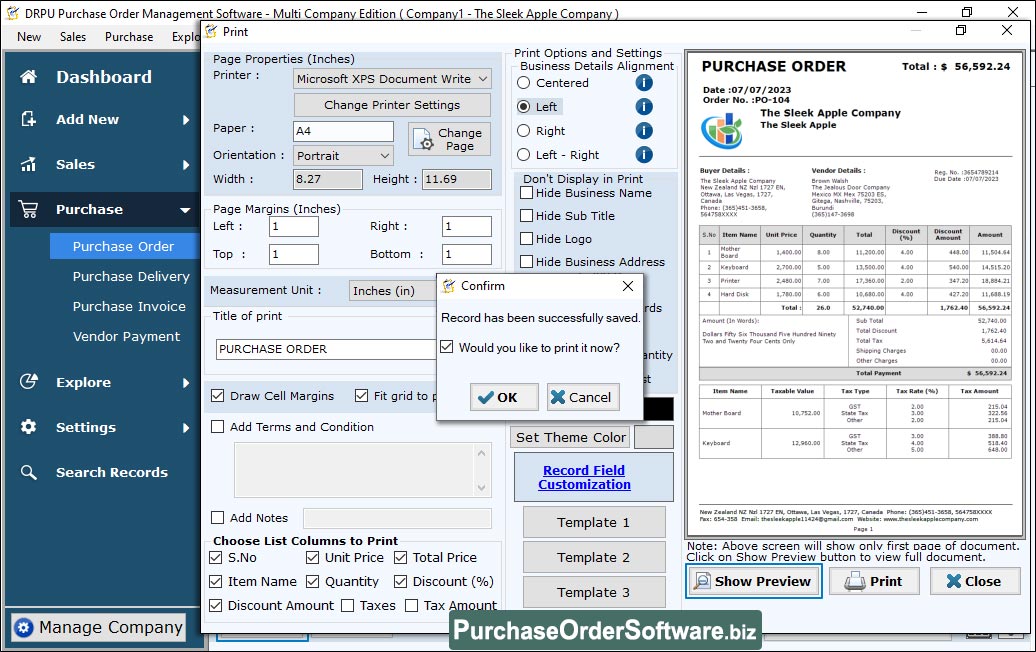Viewport: 1036px width, 652px height.
Task: Expand the Settings sidebar arrow
Action: pyautogui.click(x=186, y=427)
